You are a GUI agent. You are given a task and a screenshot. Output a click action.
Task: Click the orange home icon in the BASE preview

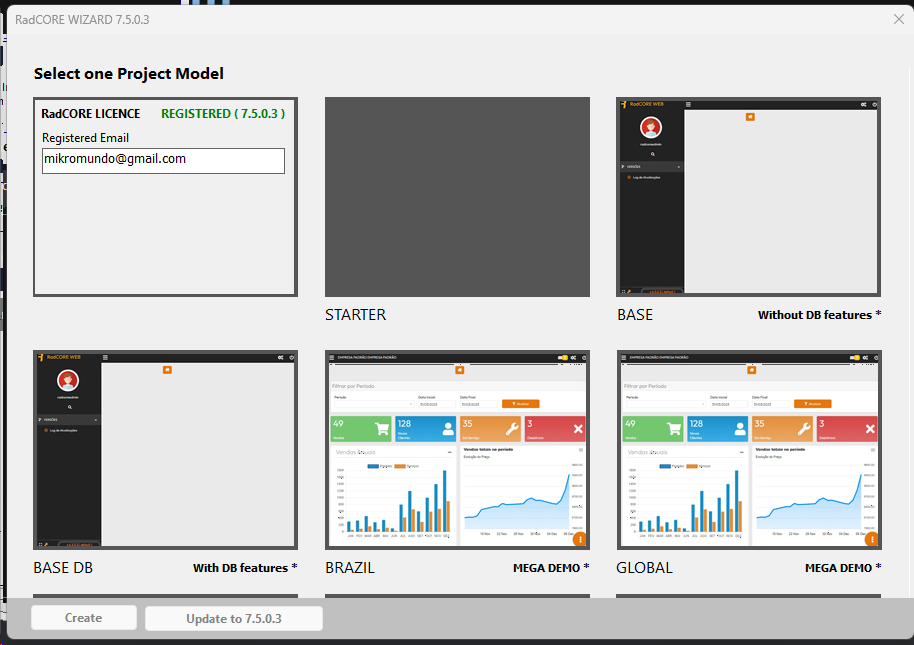pyautogui.click(x=750, y=117)
